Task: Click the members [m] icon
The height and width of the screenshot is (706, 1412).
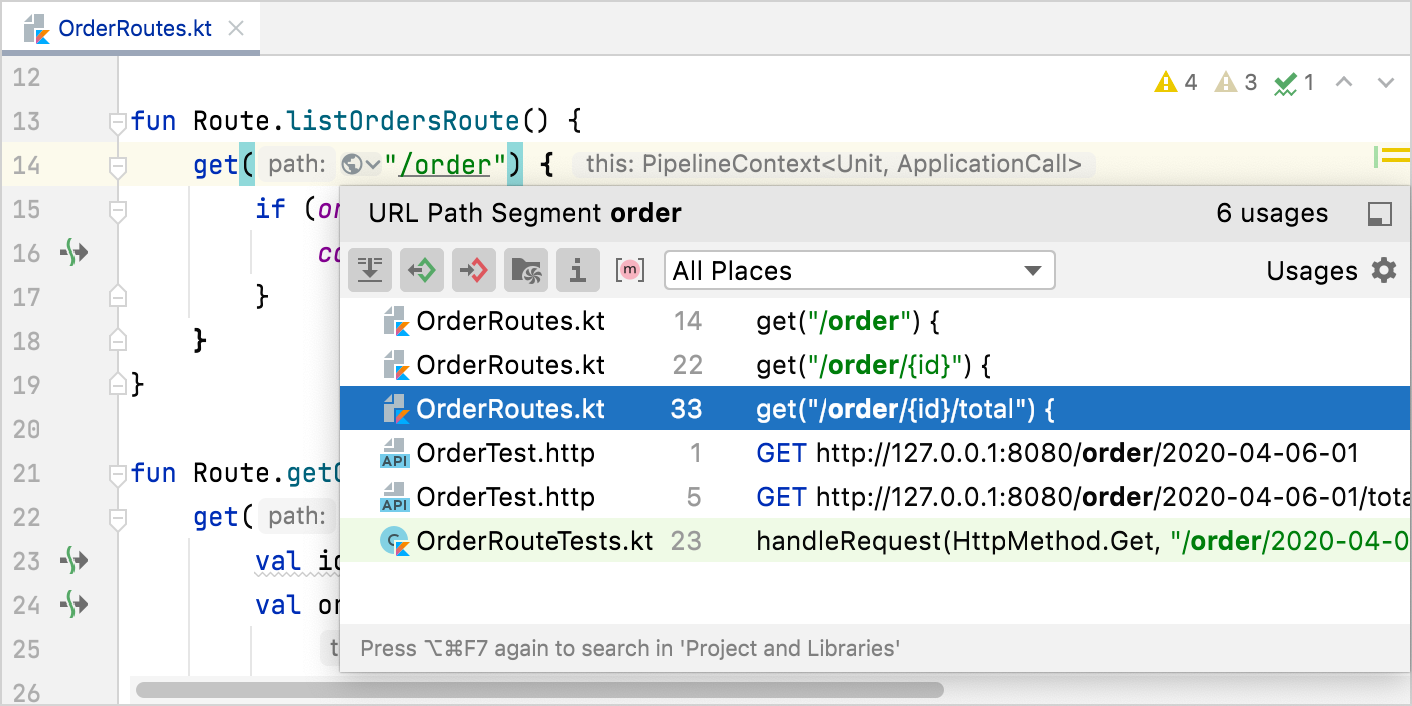Action: [x=630, y=270]
